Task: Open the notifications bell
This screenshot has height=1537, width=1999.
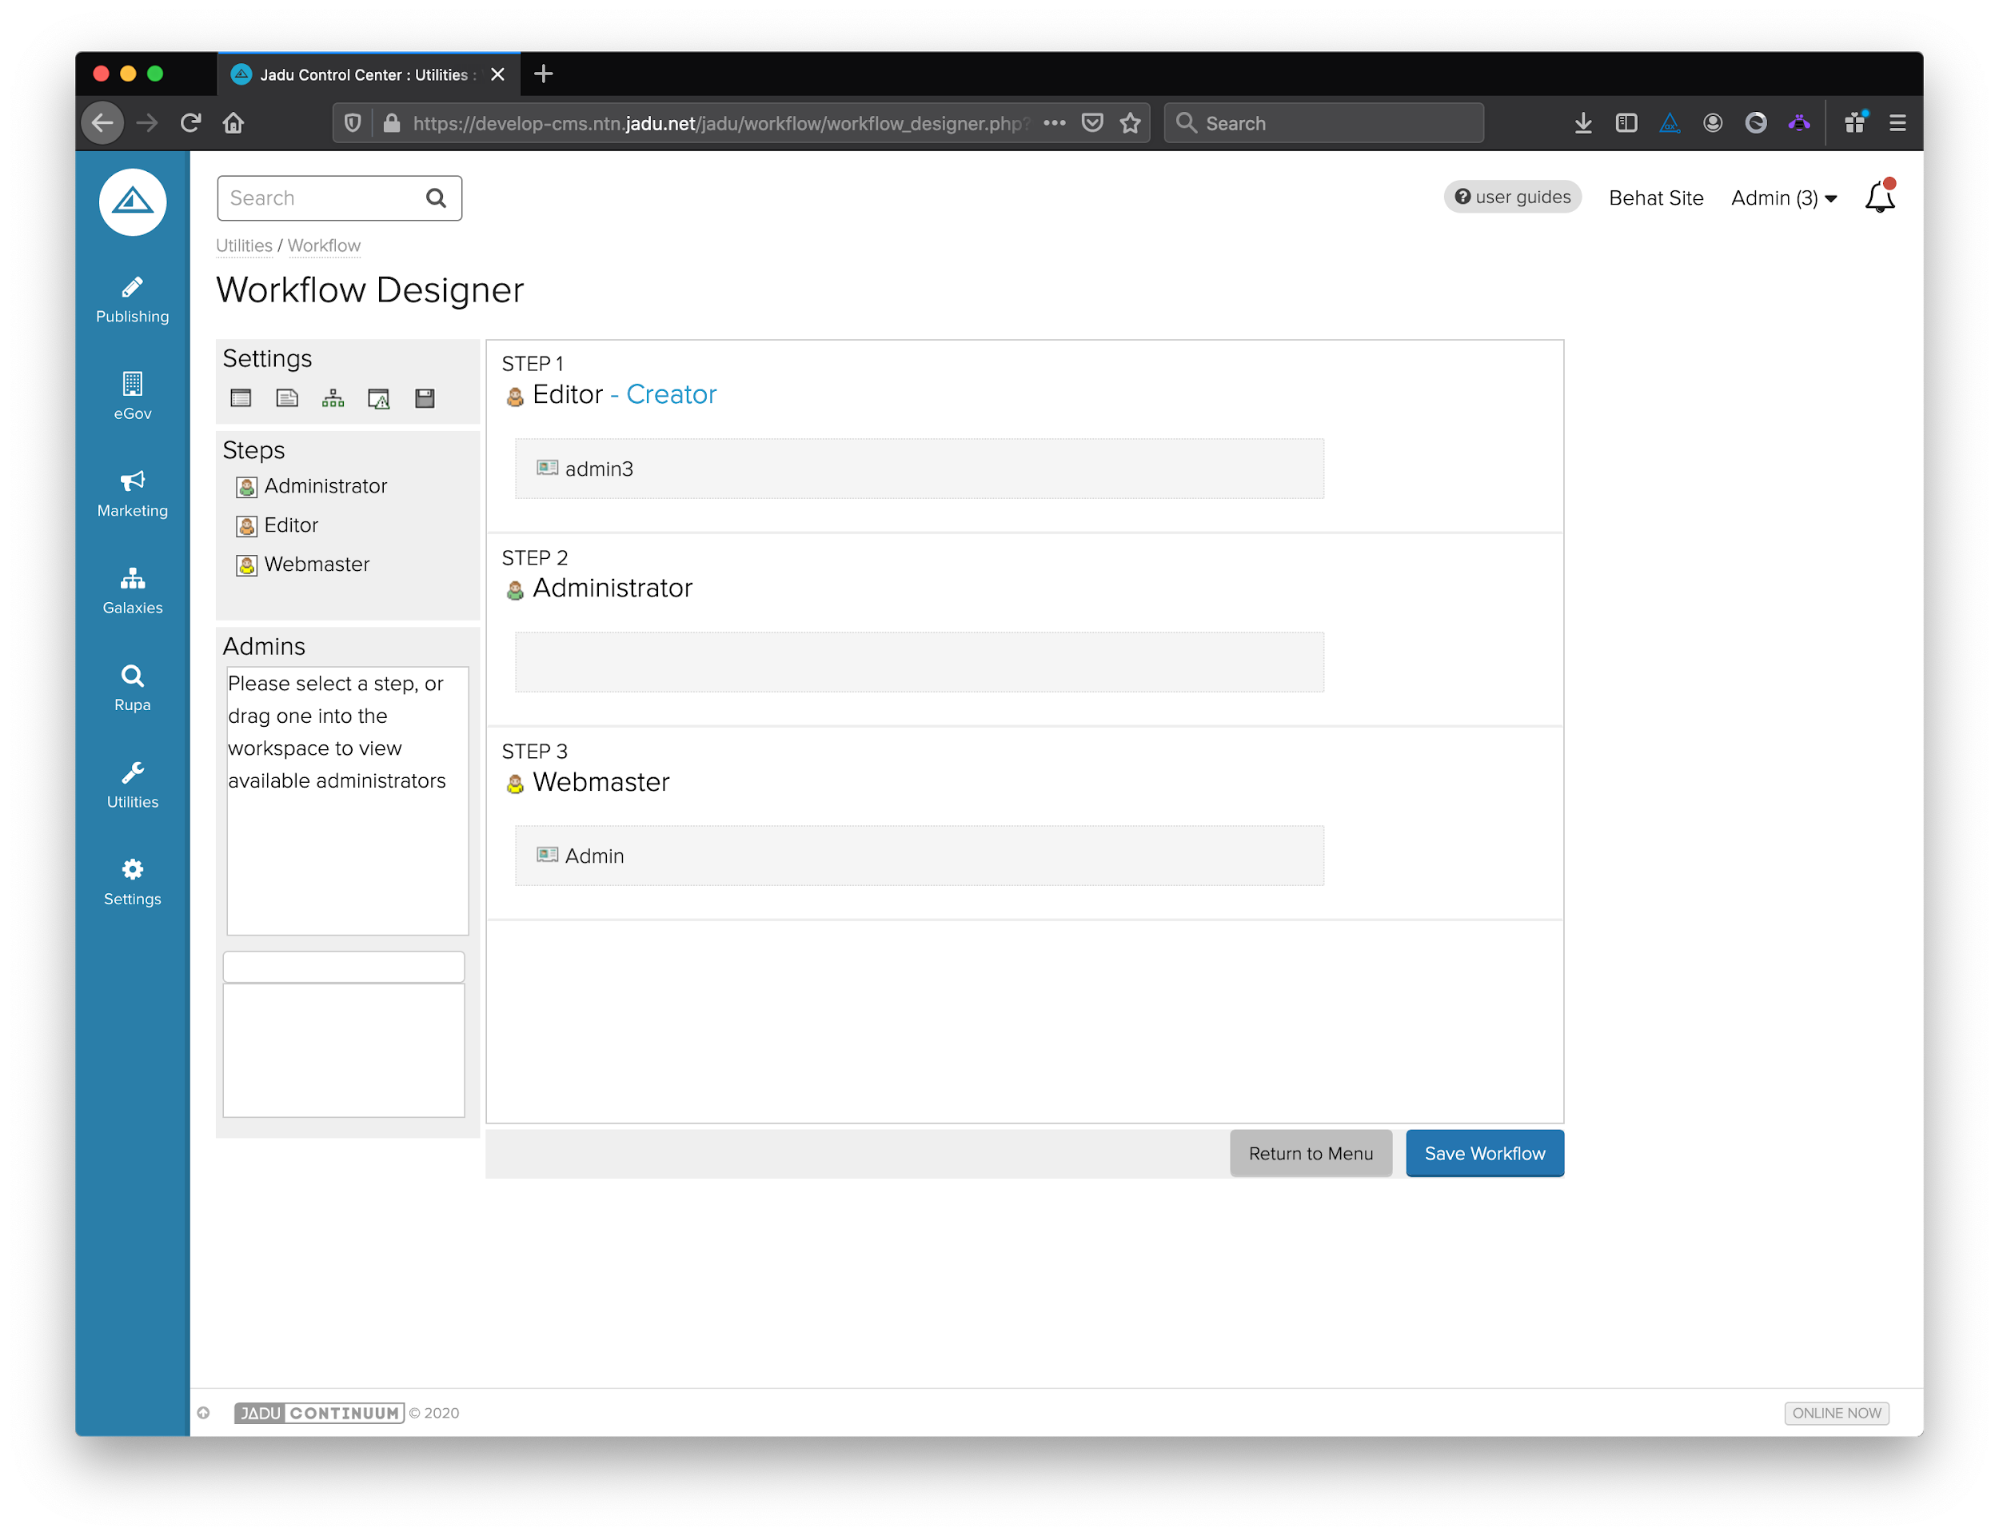Action: (x=1879, y=198)
